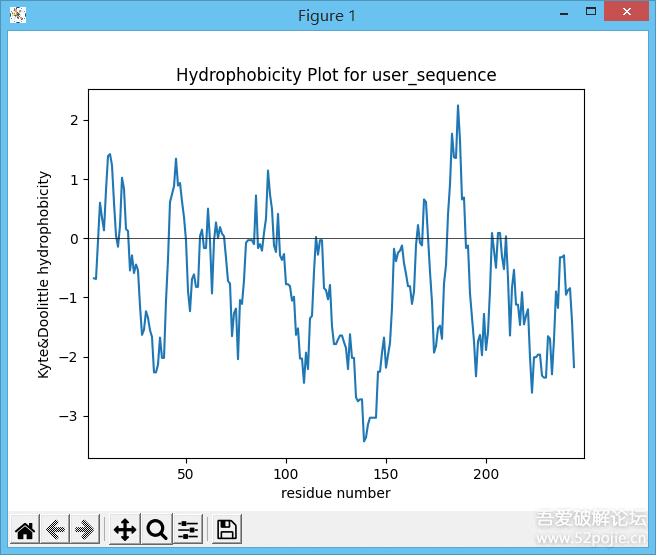This screenshot has height=555, width=656.
Task: Open Configure subplots settings
Action: pyautogui.click(x=188, y=529)
